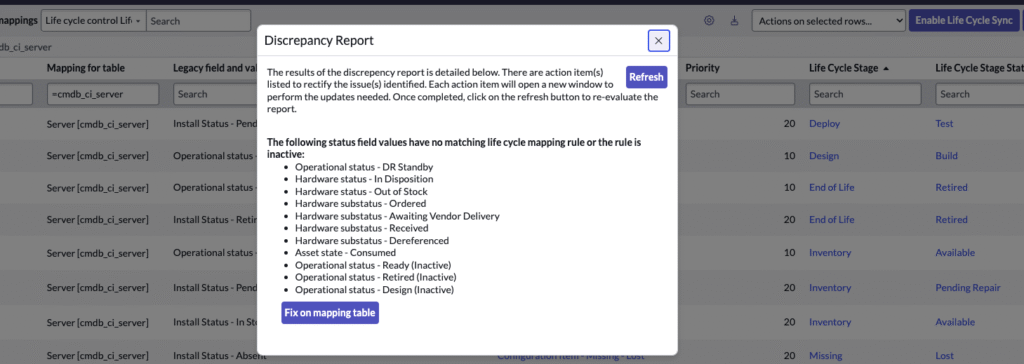Close the Discrepancy Report dialog
Image resolution: width=1024 pixels, height=364 pixels.
pyautogui.click(x=658, y=41)
